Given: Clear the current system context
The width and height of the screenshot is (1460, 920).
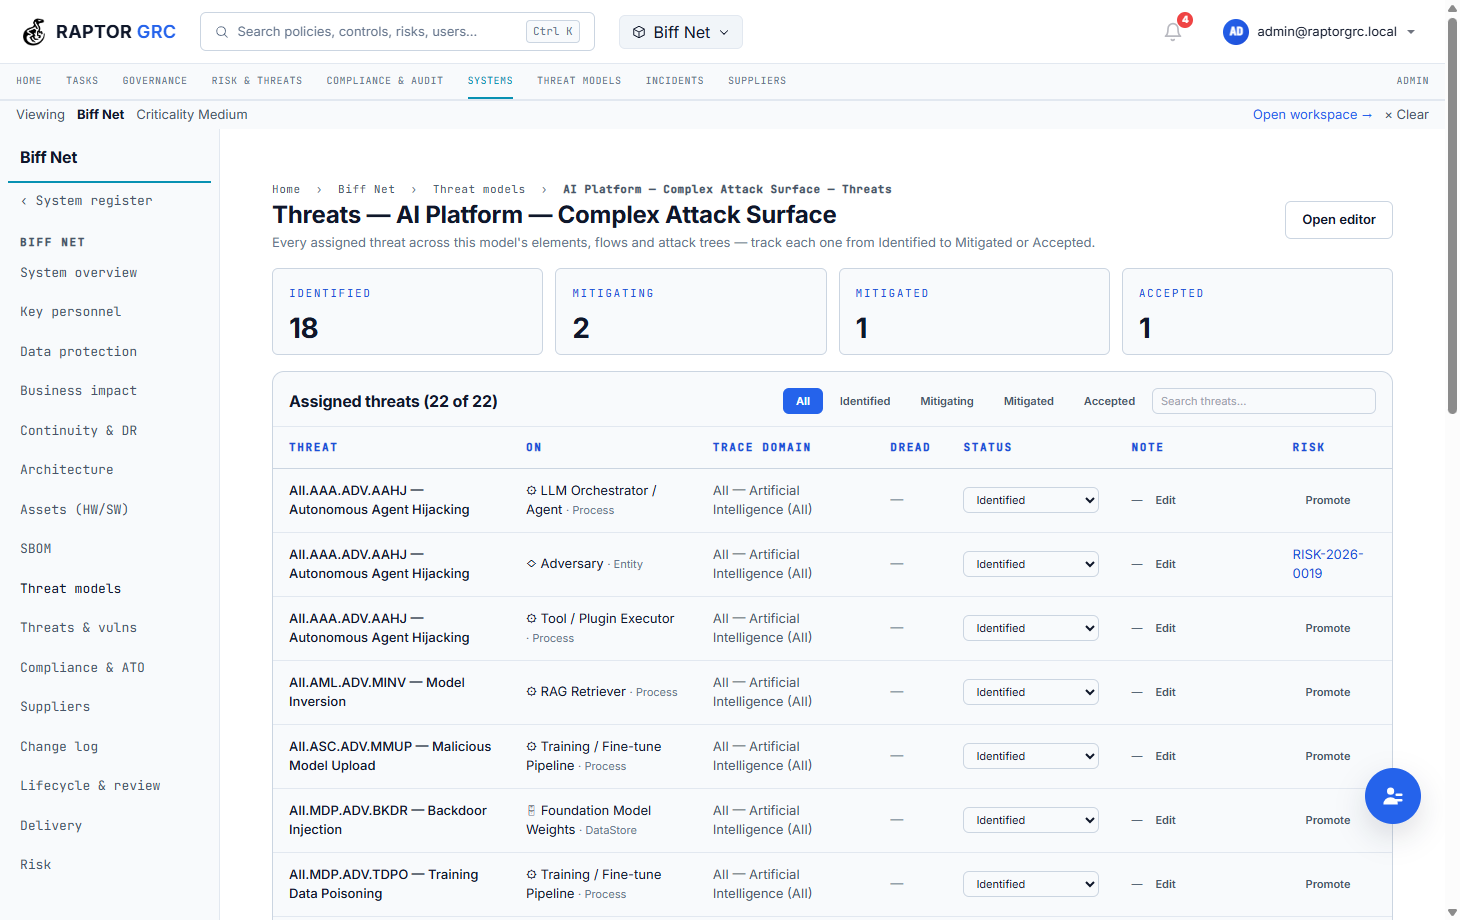Looking at the screenshot, I should [x=1407, y=115].
